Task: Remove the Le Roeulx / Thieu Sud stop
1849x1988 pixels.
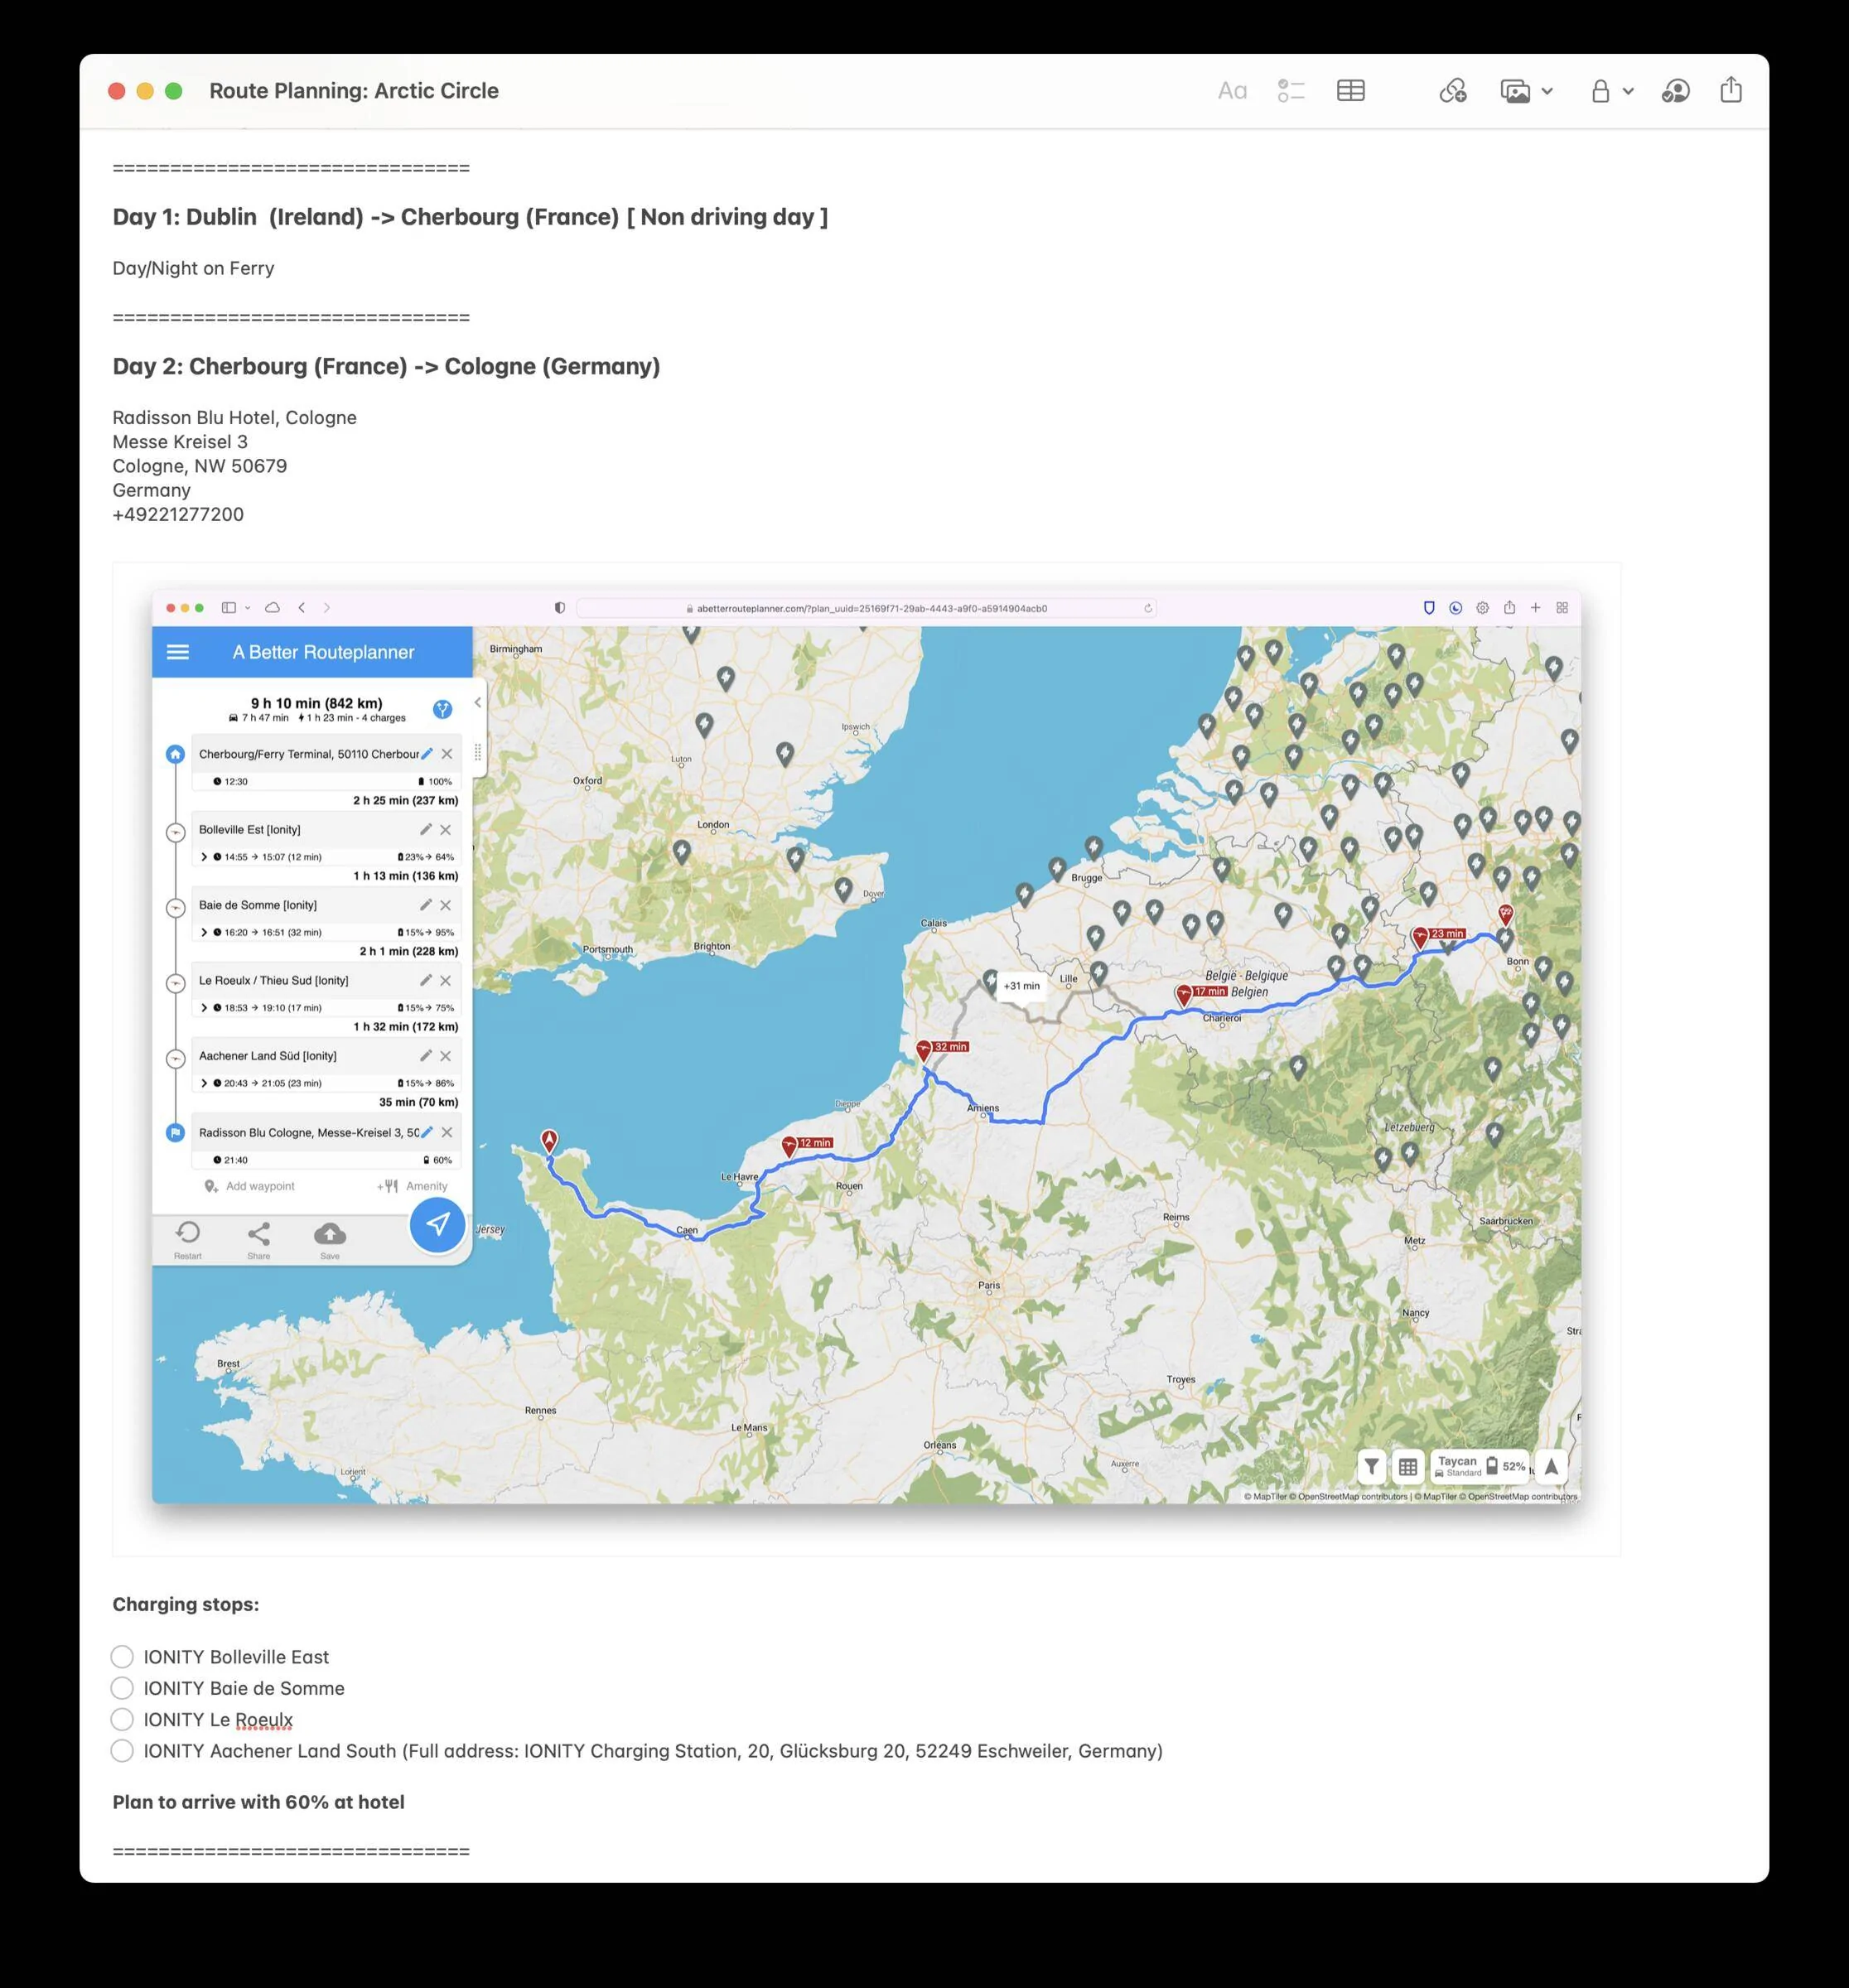Action: (x=446, y=980)
